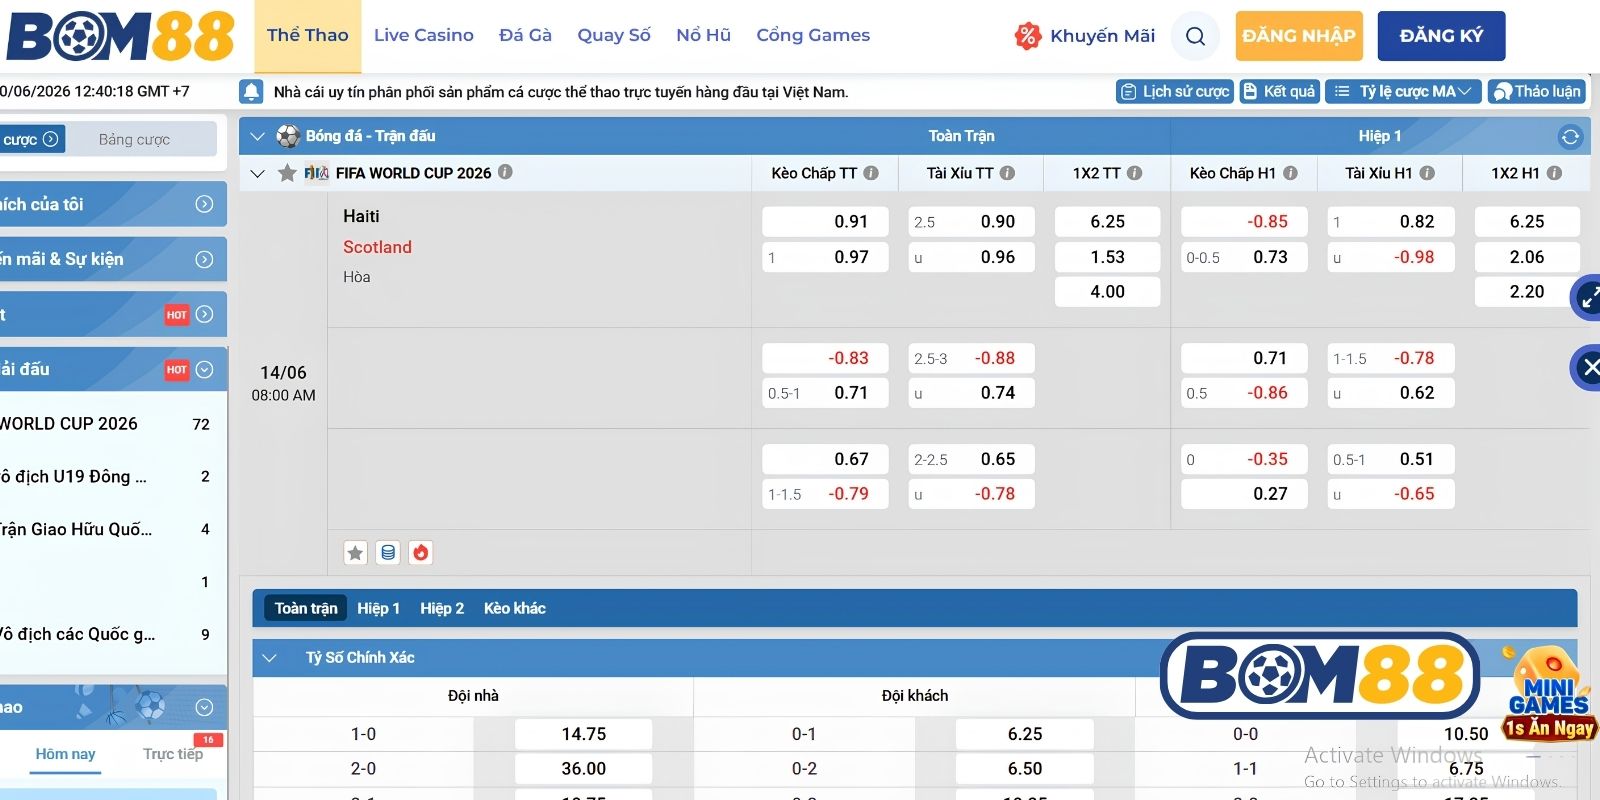Expand the mãi & Sự kiện sidebar panel

(204, 259)
